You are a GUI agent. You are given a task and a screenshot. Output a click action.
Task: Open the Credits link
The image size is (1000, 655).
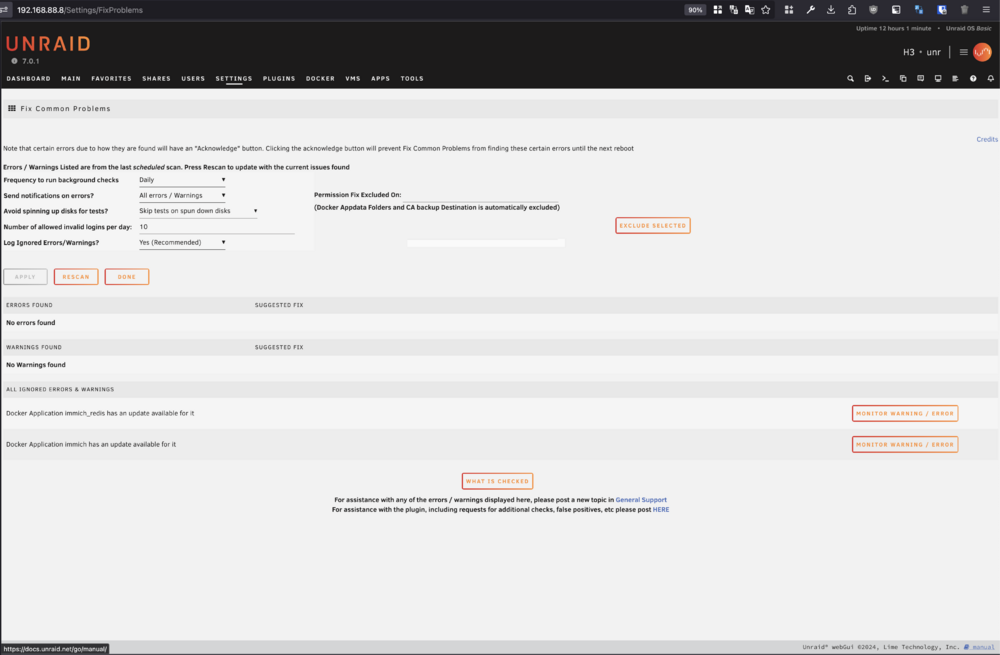pos(987,139)
